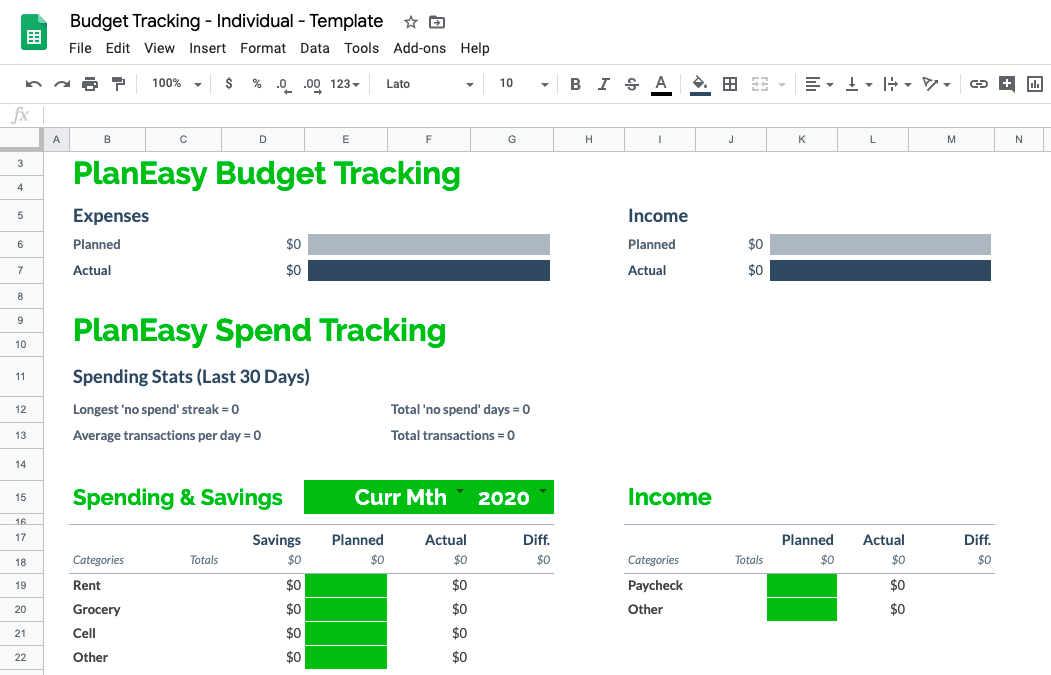The height and width of the screenshot is (675, 1051).
Task: Toggle strikethrough formatting
Action: (631, 84)
